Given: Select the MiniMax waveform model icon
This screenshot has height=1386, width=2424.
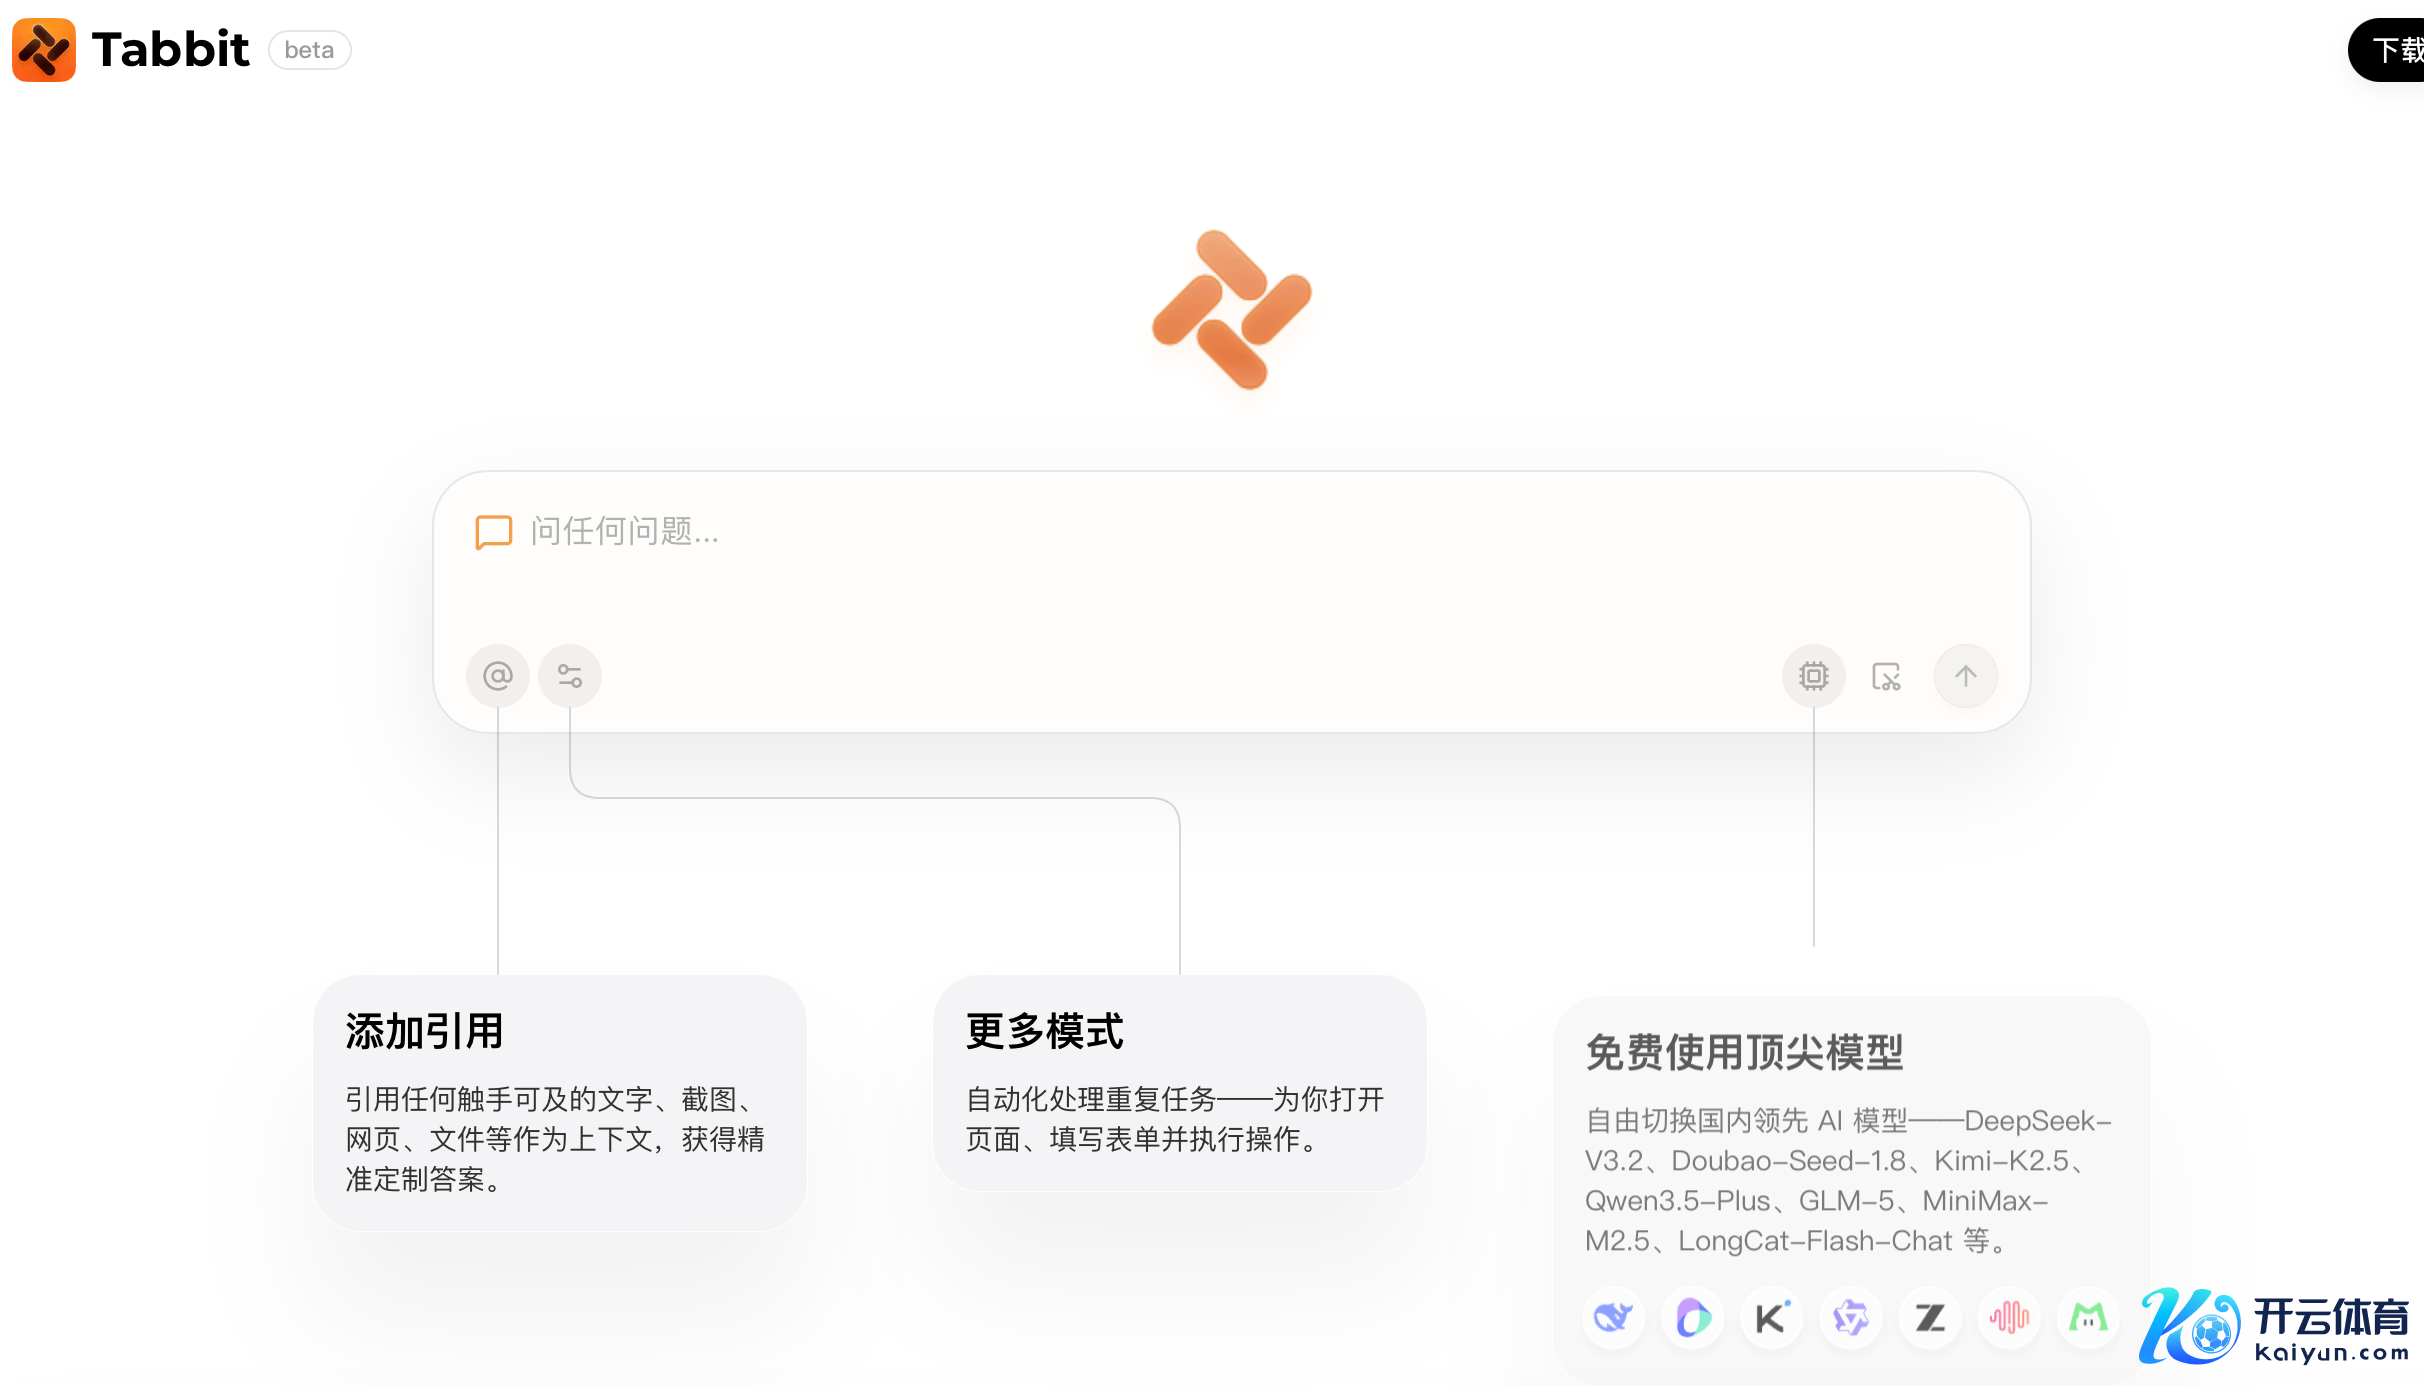Looking at the screenshot, I should [2009, 1318].
